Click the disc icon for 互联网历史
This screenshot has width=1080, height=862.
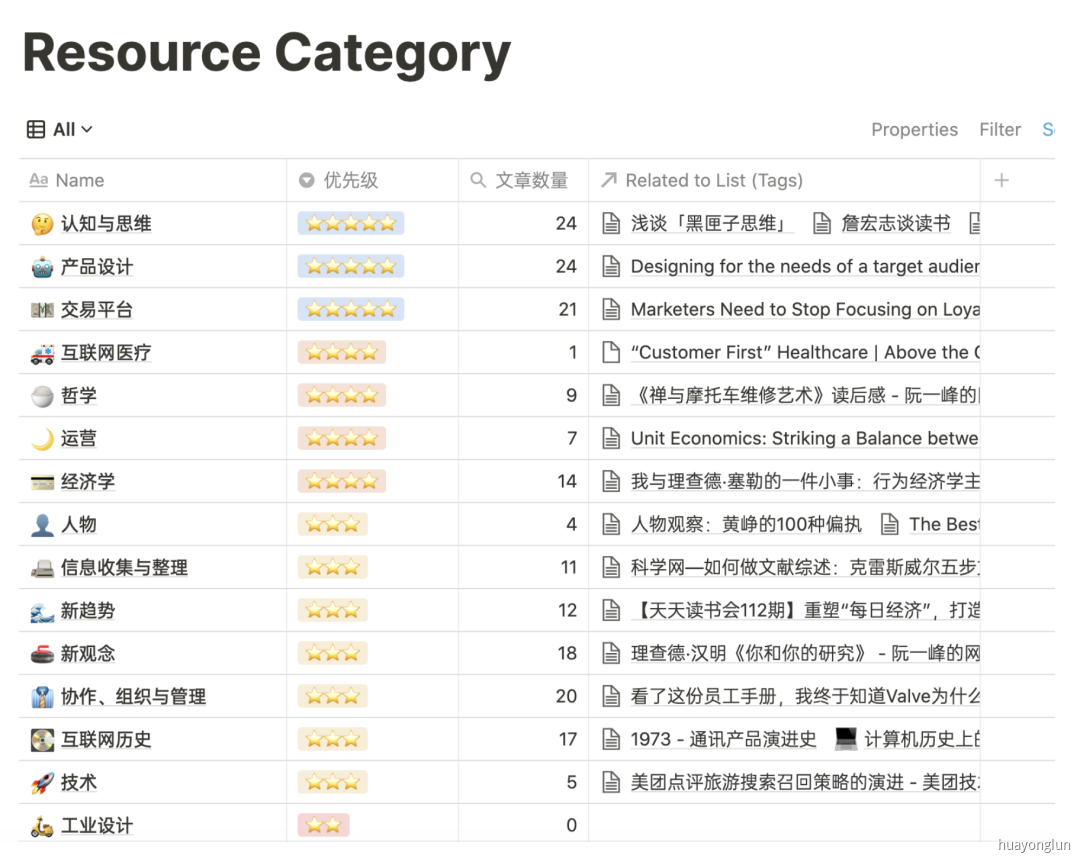(x=42, y=740)
